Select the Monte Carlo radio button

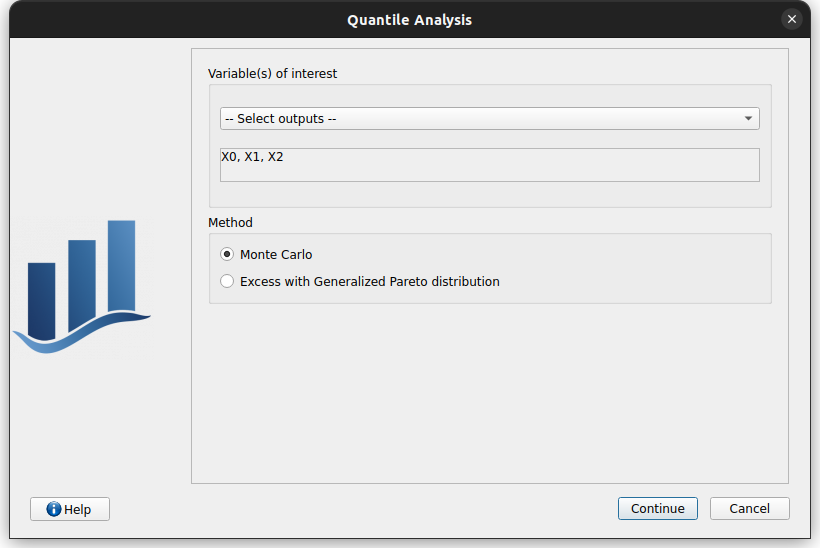tap(227, 255)
